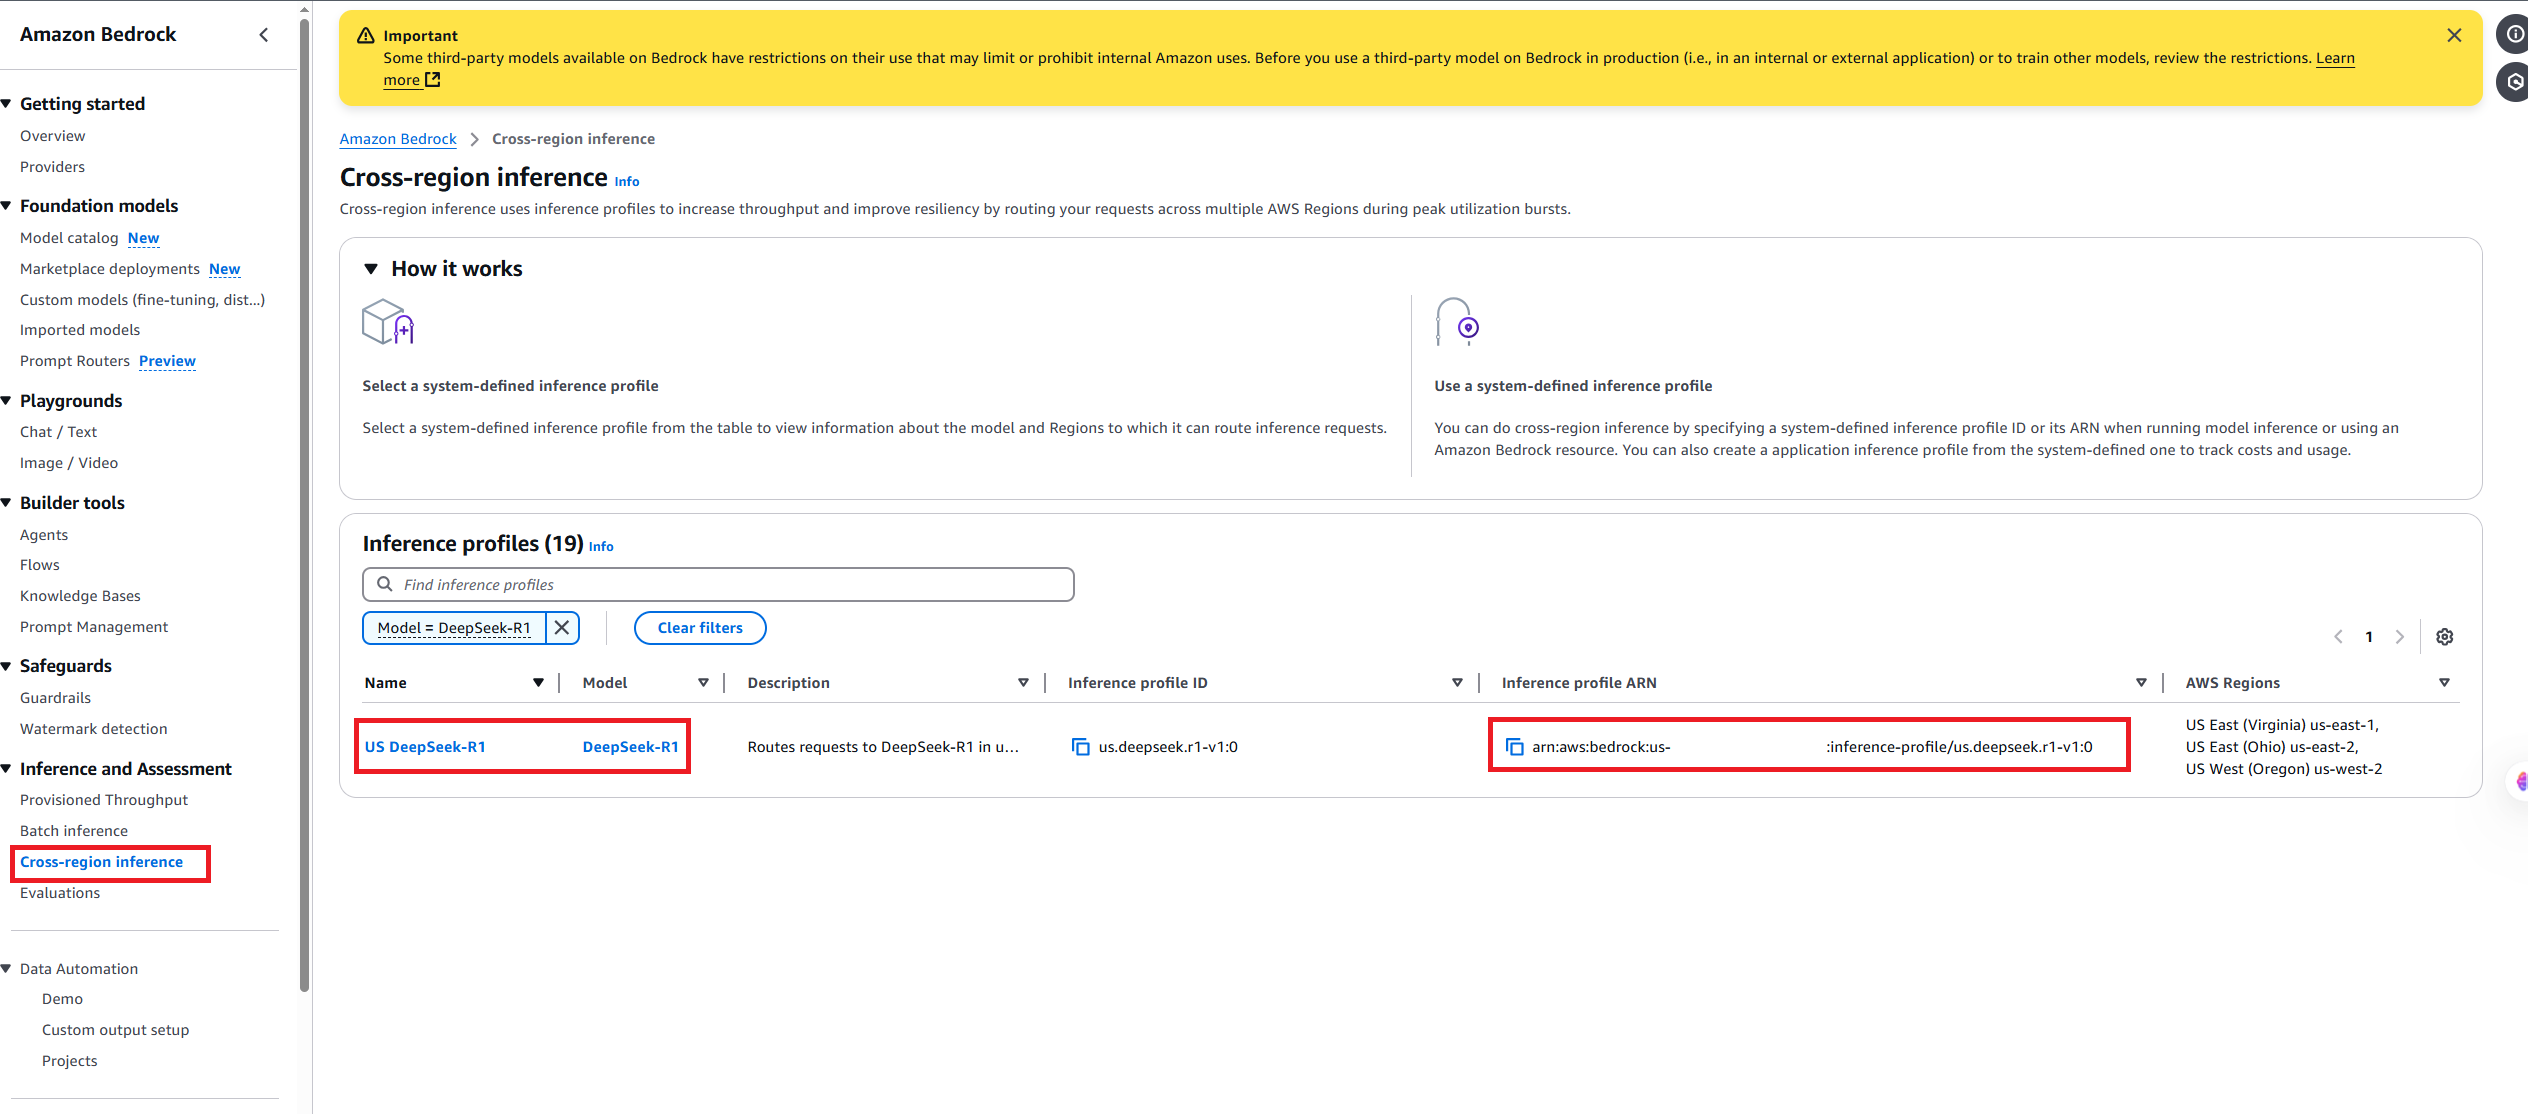
Task: Copy the us.deepseek.r1-v1:0 inference profile ID
Action: 1081,747
